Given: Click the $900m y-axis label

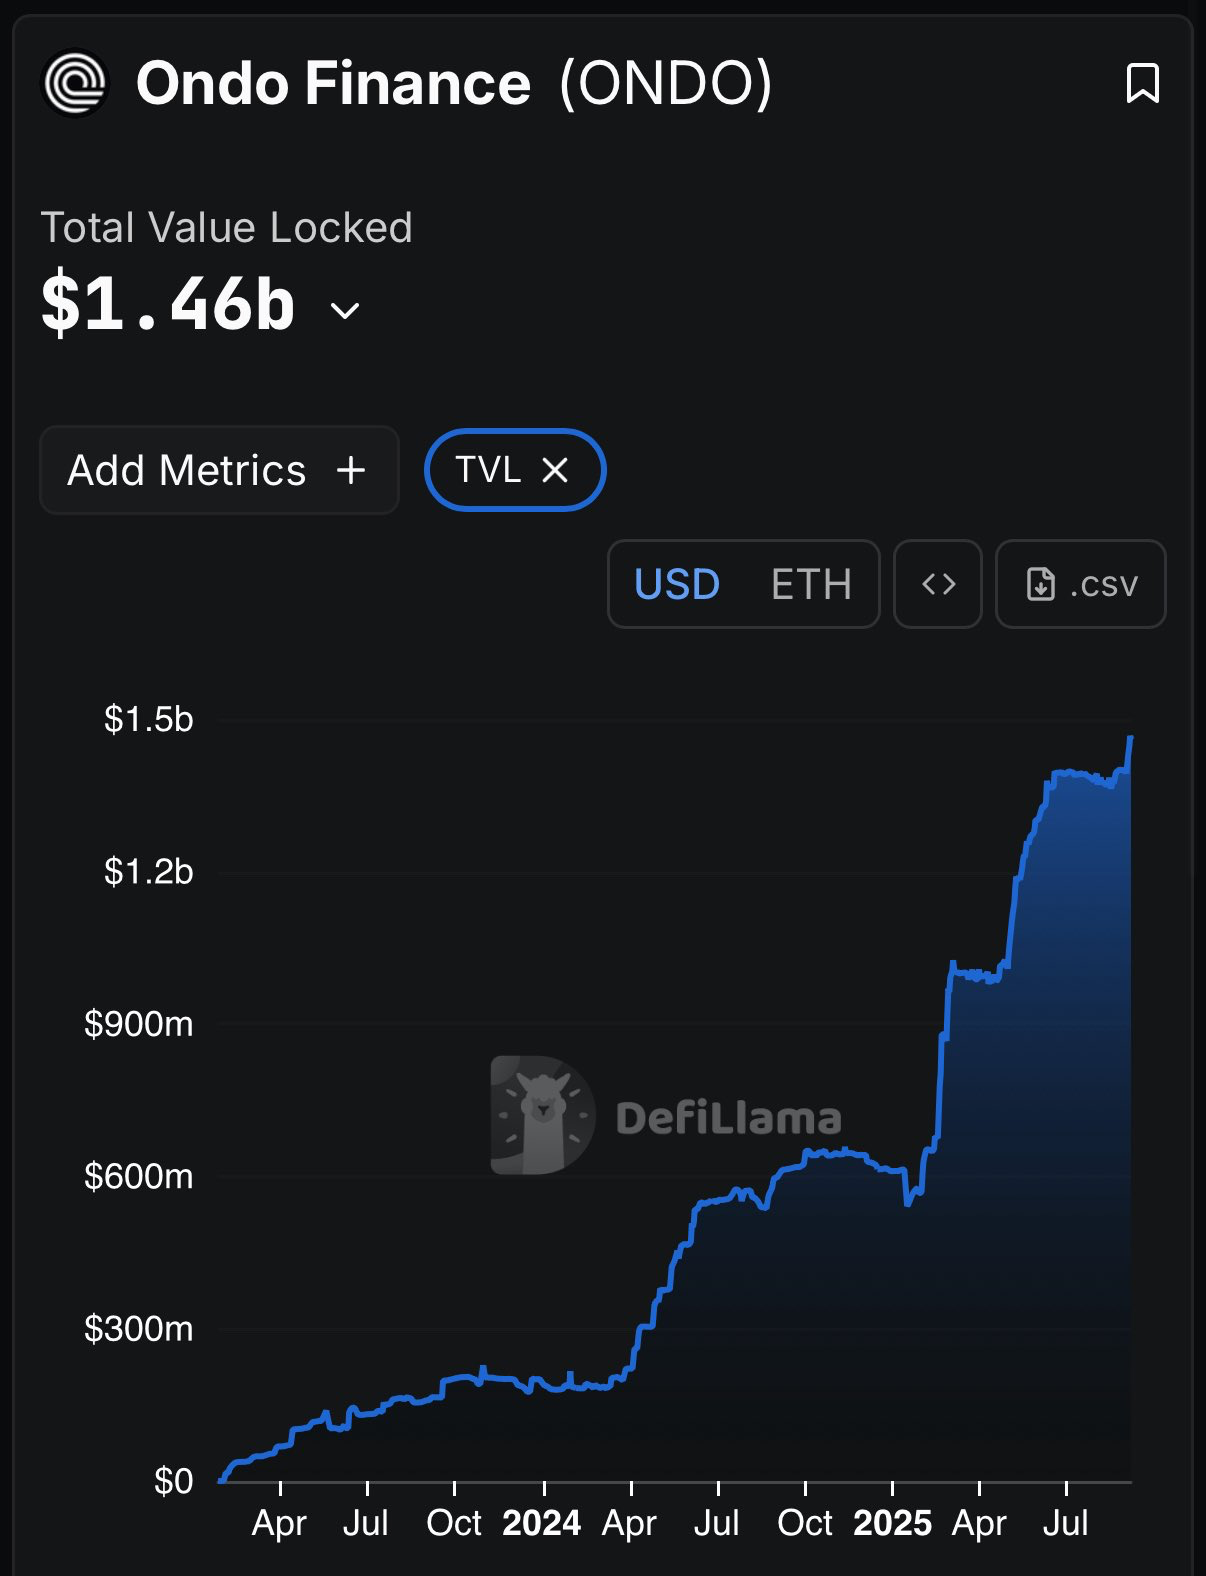Looking at the screenshot, I should [138, 1024].
